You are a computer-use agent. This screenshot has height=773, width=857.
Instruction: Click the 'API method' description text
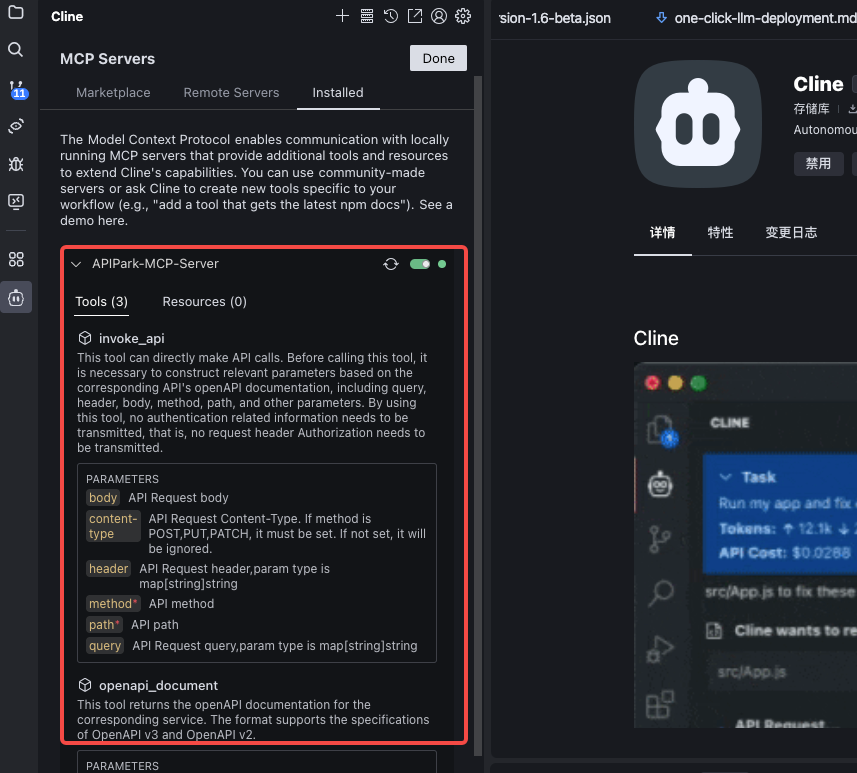tap(181, 604)
